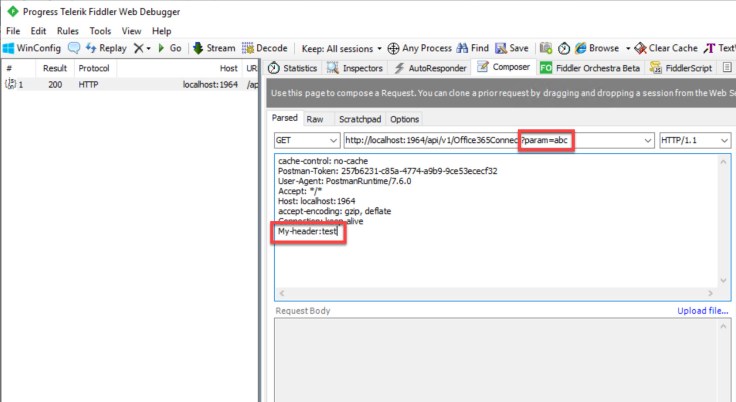Click inside the Request Body text area
Image resolution: width=736 pixels, height=402 pixels.
(500, 360)
